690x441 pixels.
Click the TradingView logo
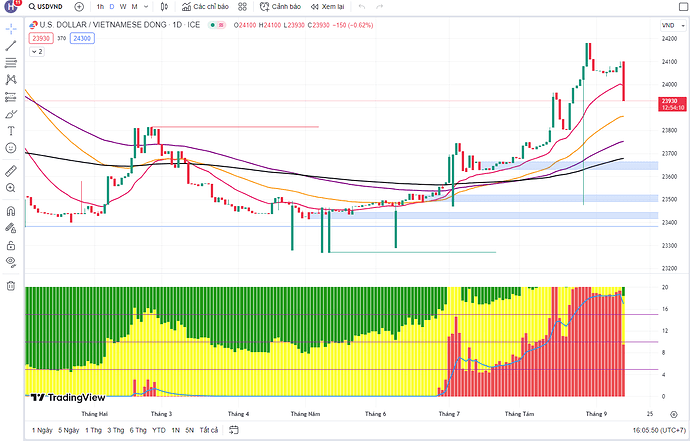(68, 397)
